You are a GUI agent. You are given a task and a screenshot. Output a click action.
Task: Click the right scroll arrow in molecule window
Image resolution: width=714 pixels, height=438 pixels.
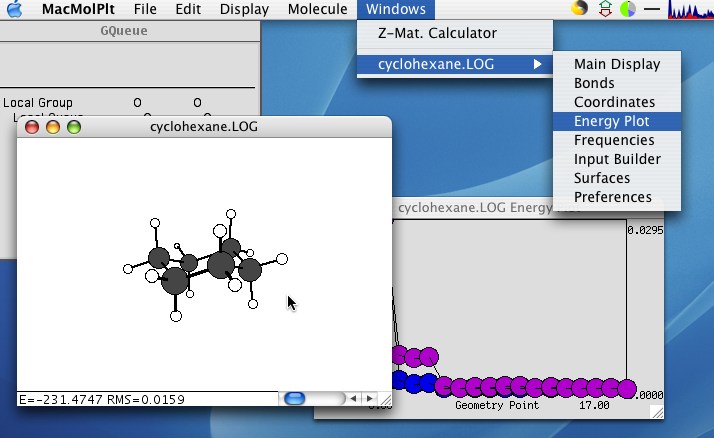(x=367, y=398)
